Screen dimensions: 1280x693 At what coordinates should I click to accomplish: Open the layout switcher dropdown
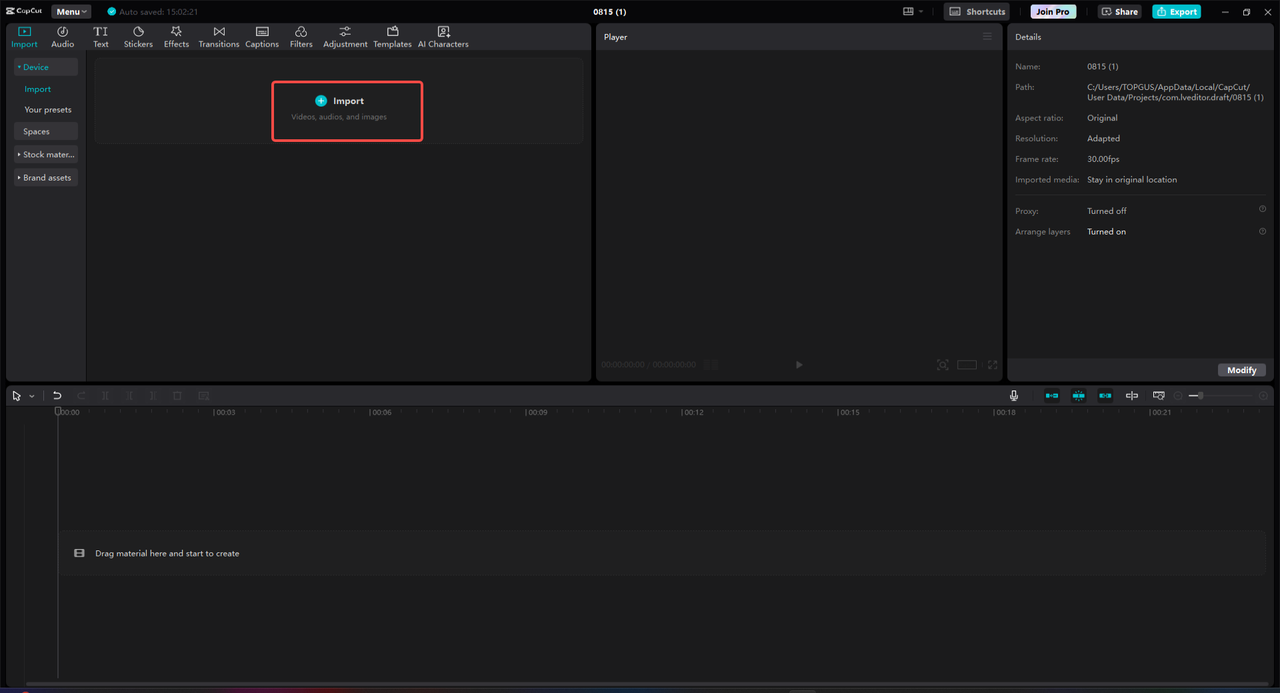click(x=913, y=12)
